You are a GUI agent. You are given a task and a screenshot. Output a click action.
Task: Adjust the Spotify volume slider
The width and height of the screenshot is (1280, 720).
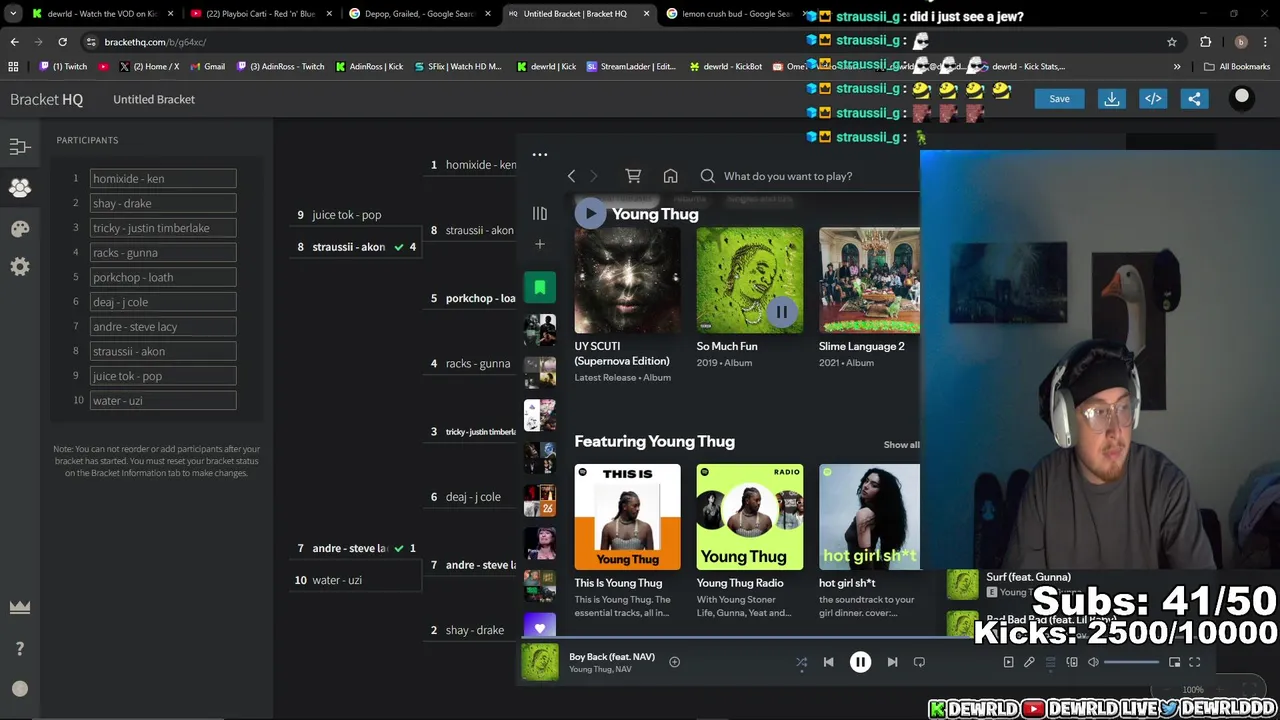(x=1131, y=662)
